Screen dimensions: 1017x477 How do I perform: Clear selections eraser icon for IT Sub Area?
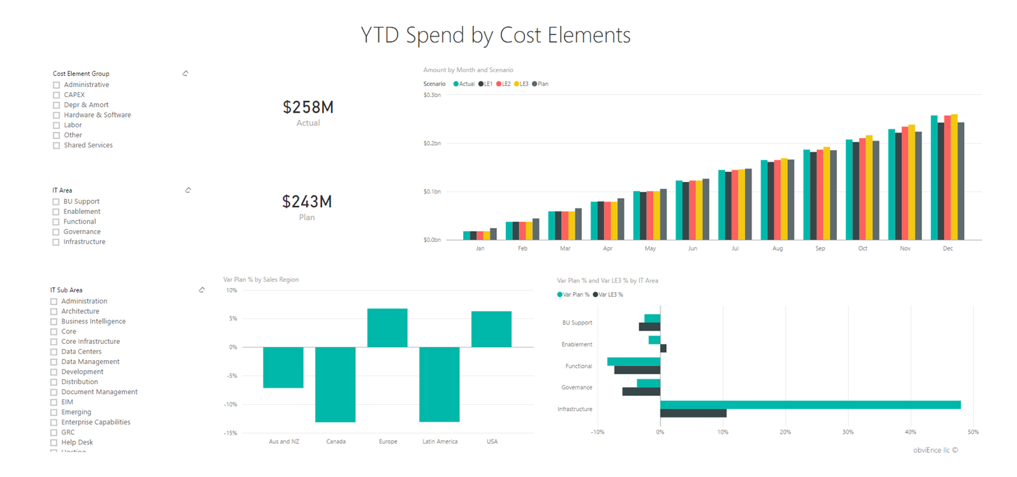(x=202, y=290)
